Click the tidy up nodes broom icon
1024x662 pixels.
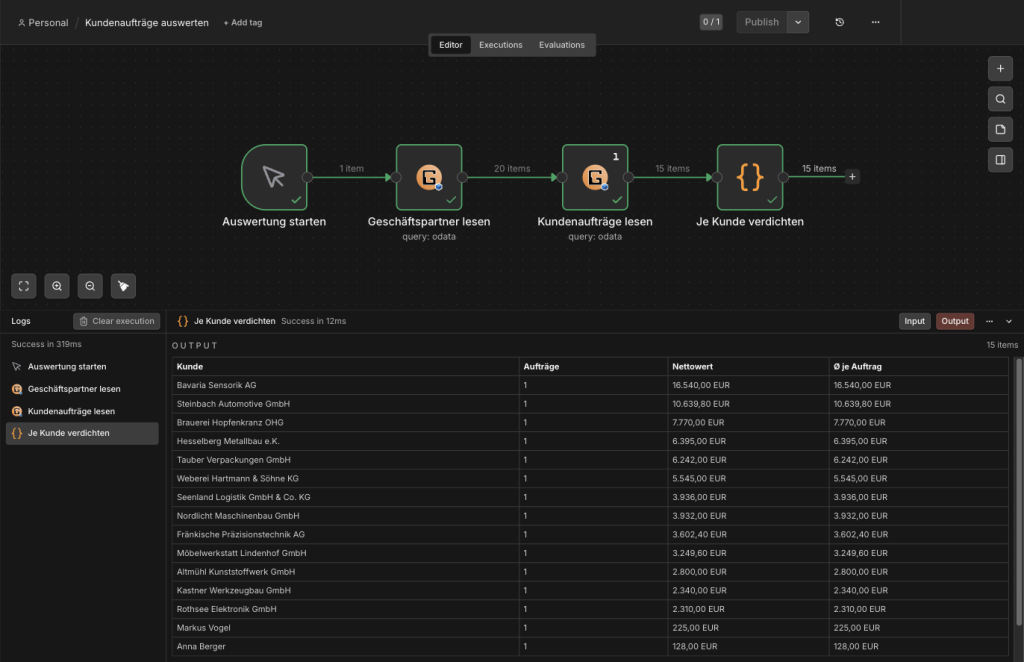[123, 286]
